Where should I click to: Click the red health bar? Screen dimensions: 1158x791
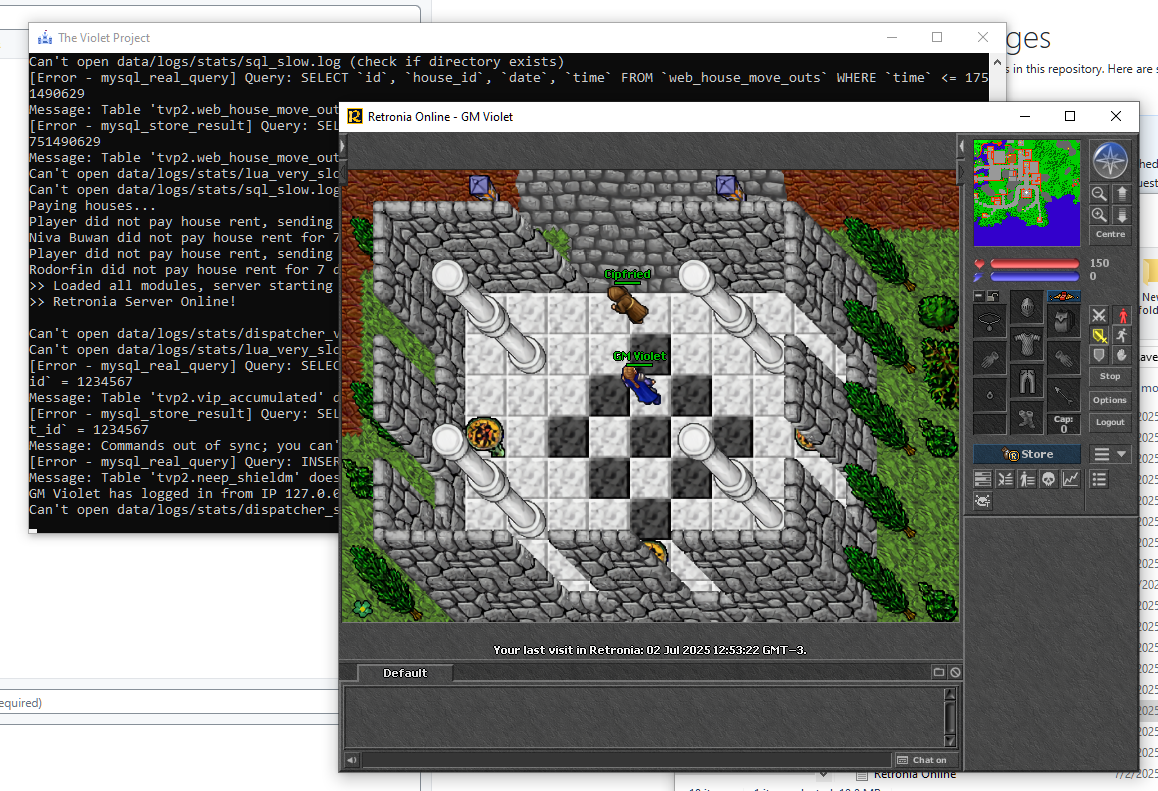tap(1034, 264)
